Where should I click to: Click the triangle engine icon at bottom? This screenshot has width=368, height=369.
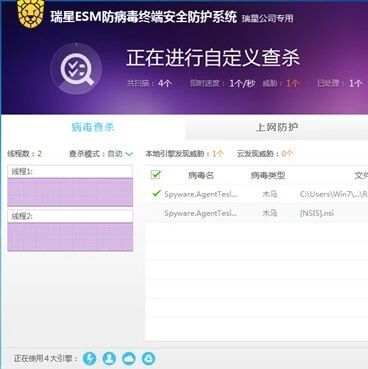point(148,359)
